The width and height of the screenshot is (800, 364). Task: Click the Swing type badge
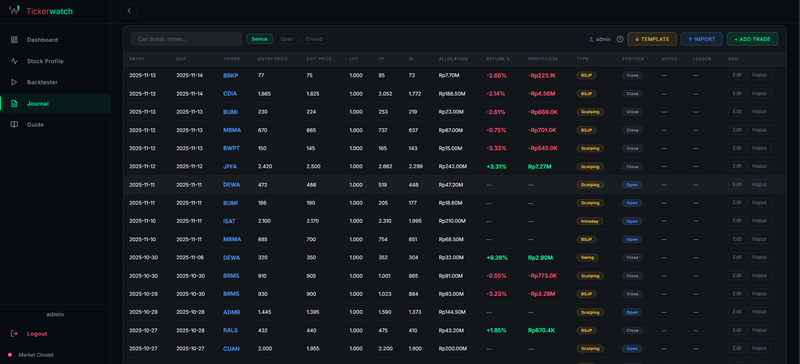[x=587, y=257]
